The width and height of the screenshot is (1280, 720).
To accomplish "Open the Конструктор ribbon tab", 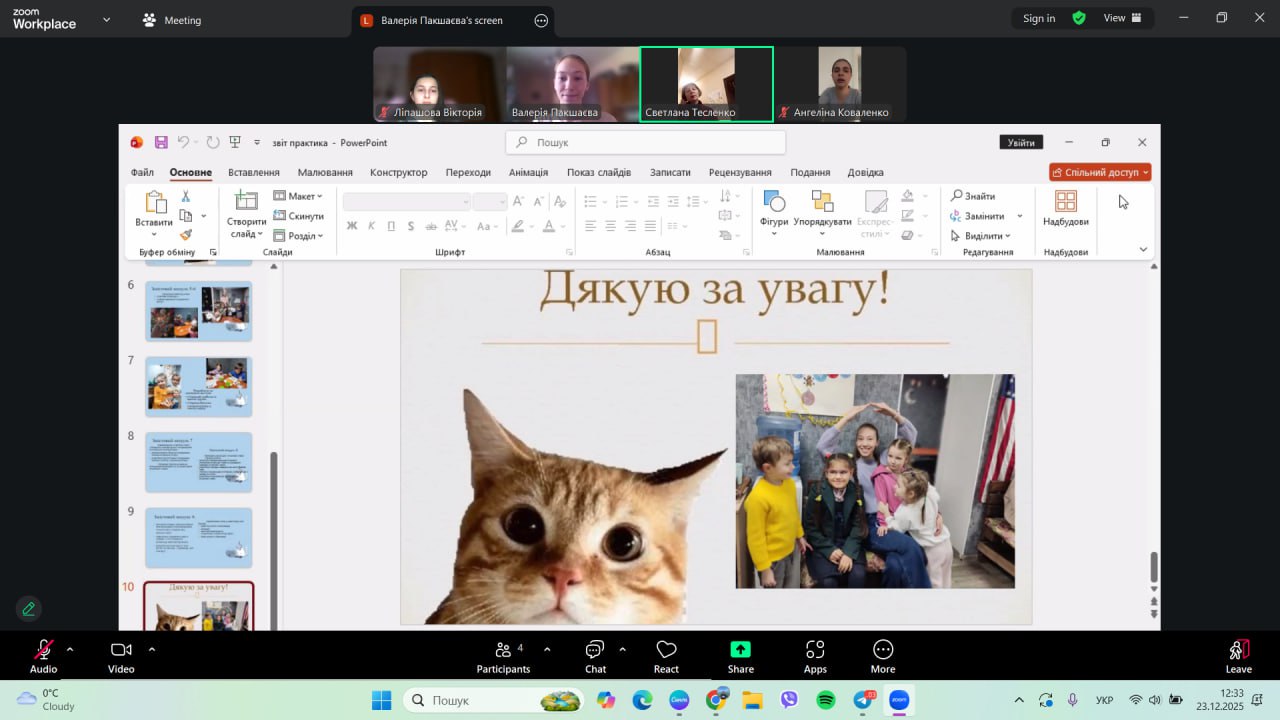I will pyautogui.click(x=398, y=172).
